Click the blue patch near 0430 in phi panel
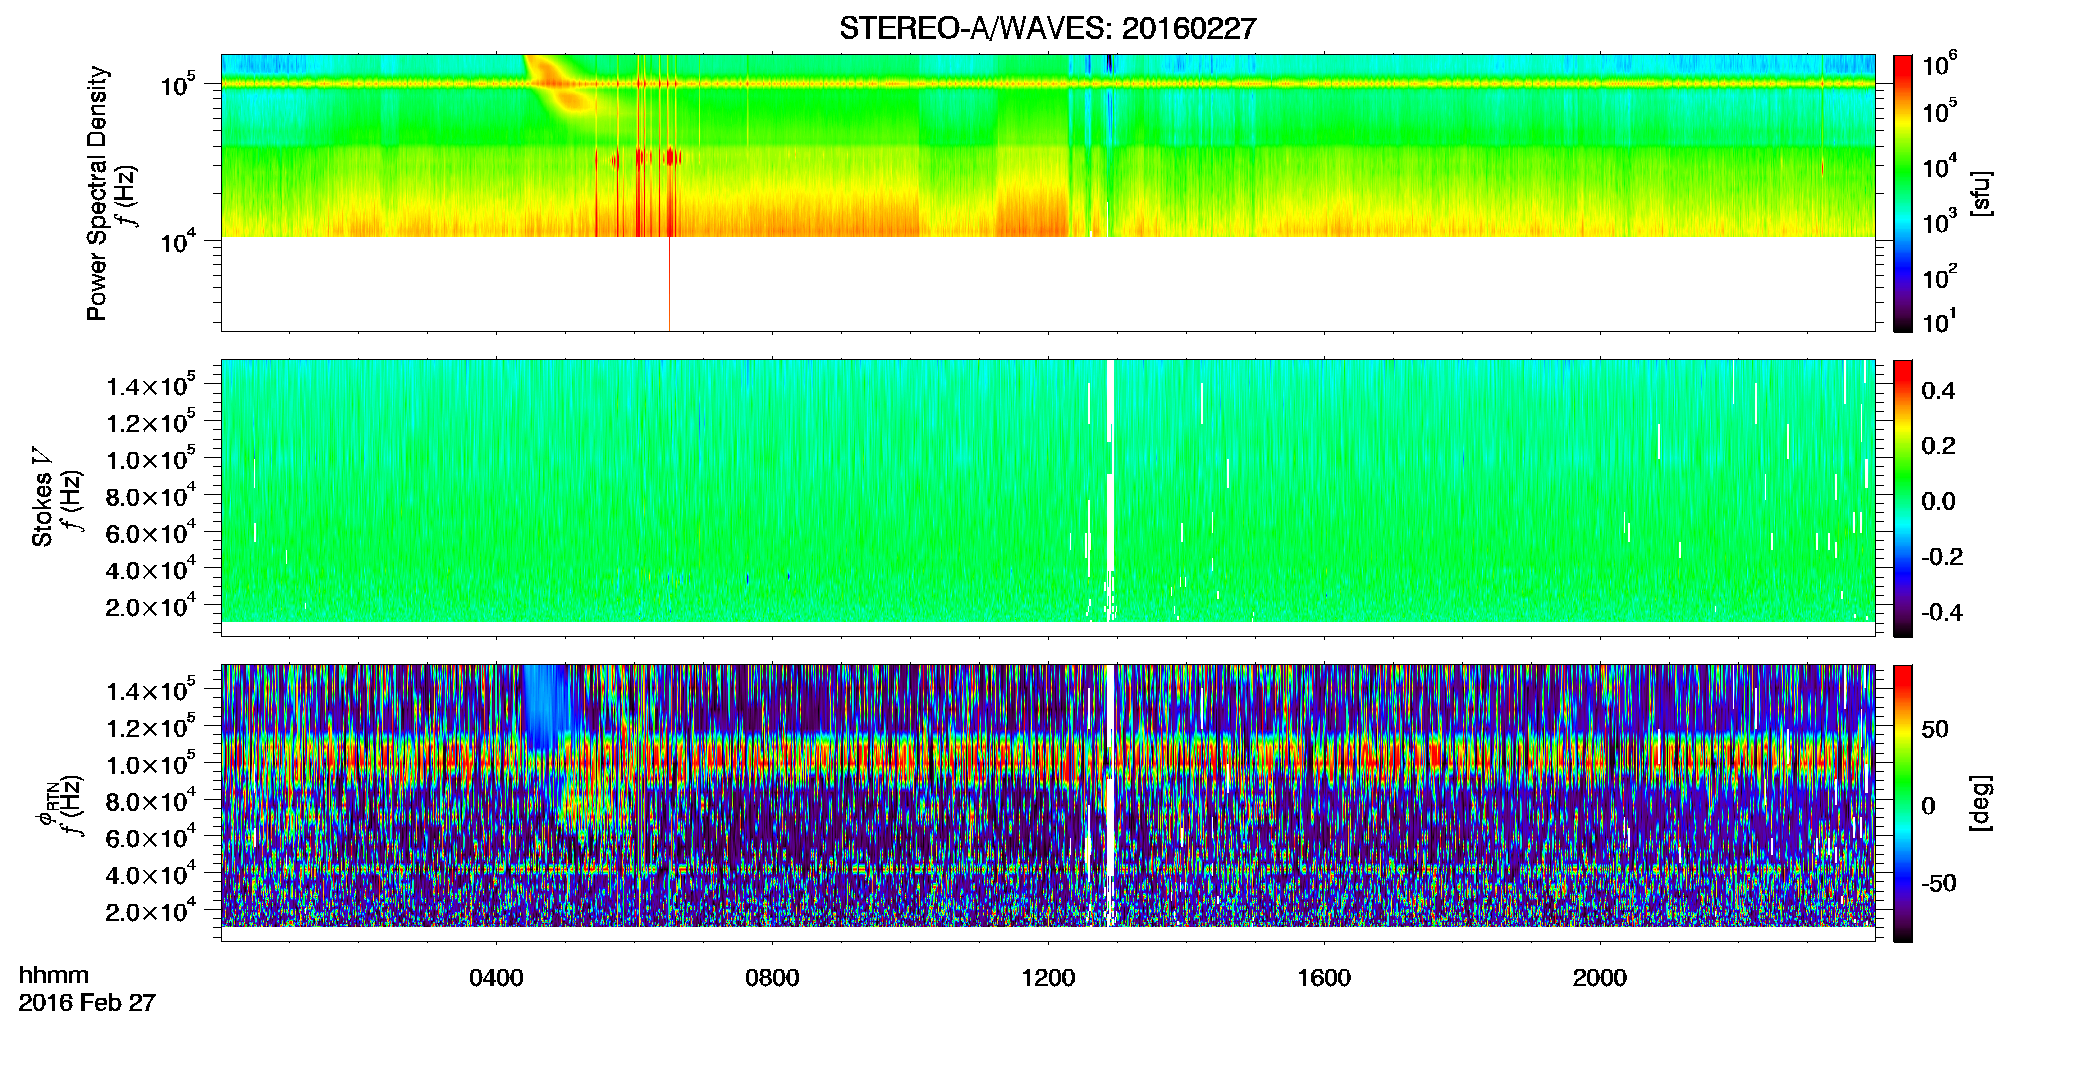 point(546,705)
